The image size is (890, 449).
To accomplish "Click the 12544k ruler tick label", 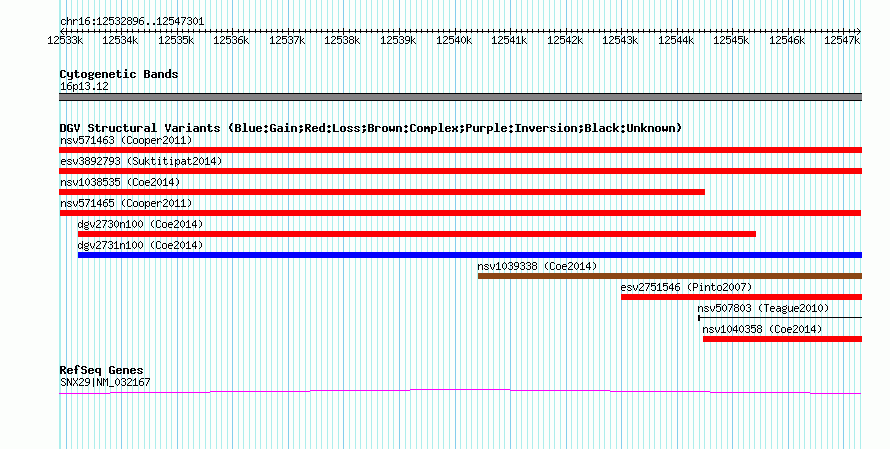I will click(x=676, y=41).
